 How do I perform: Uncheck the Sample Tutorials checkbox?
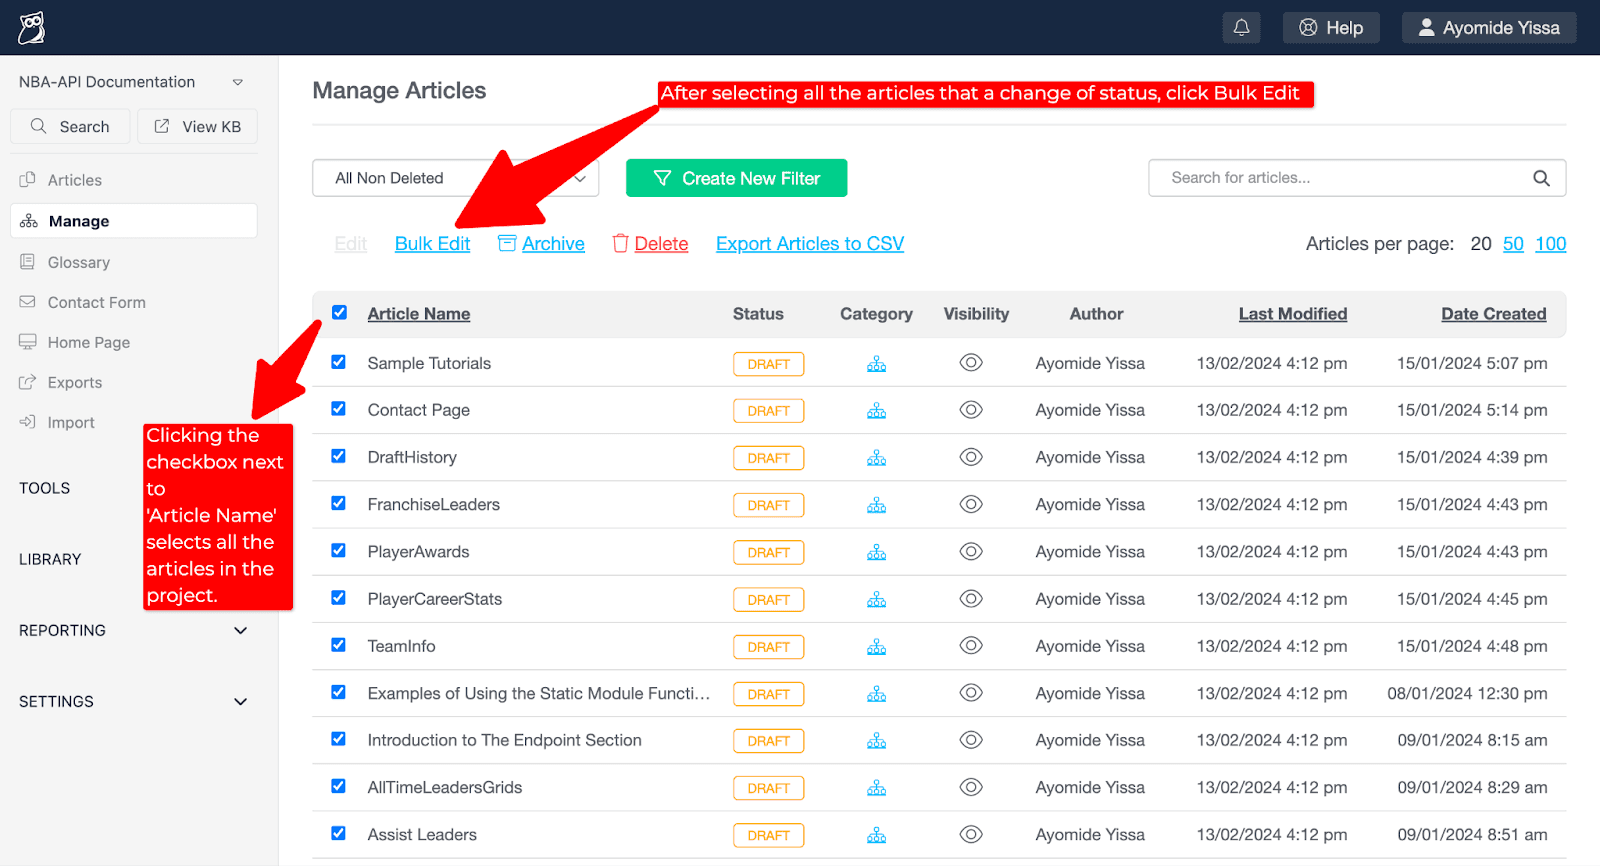pos(339,362)
